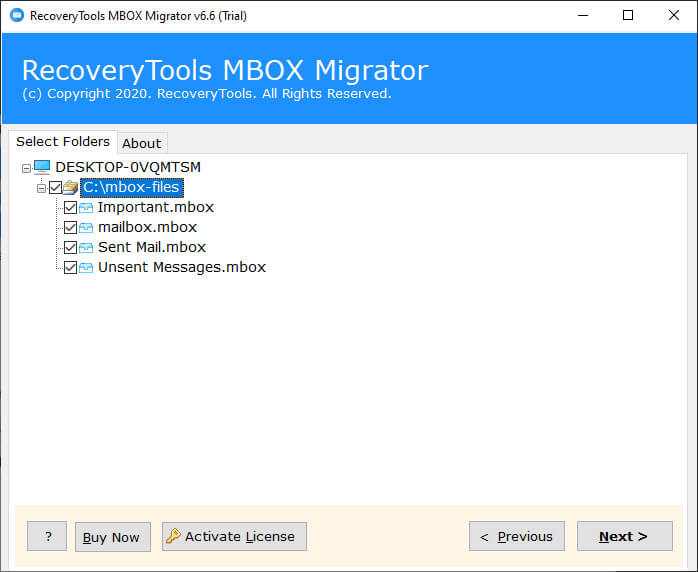
Task: Switch to the About tab
Action: tap(142, 143)
